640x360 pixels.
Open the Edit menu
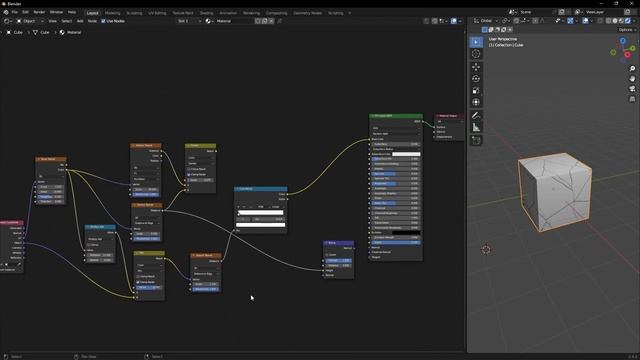(x=25, y=12)
